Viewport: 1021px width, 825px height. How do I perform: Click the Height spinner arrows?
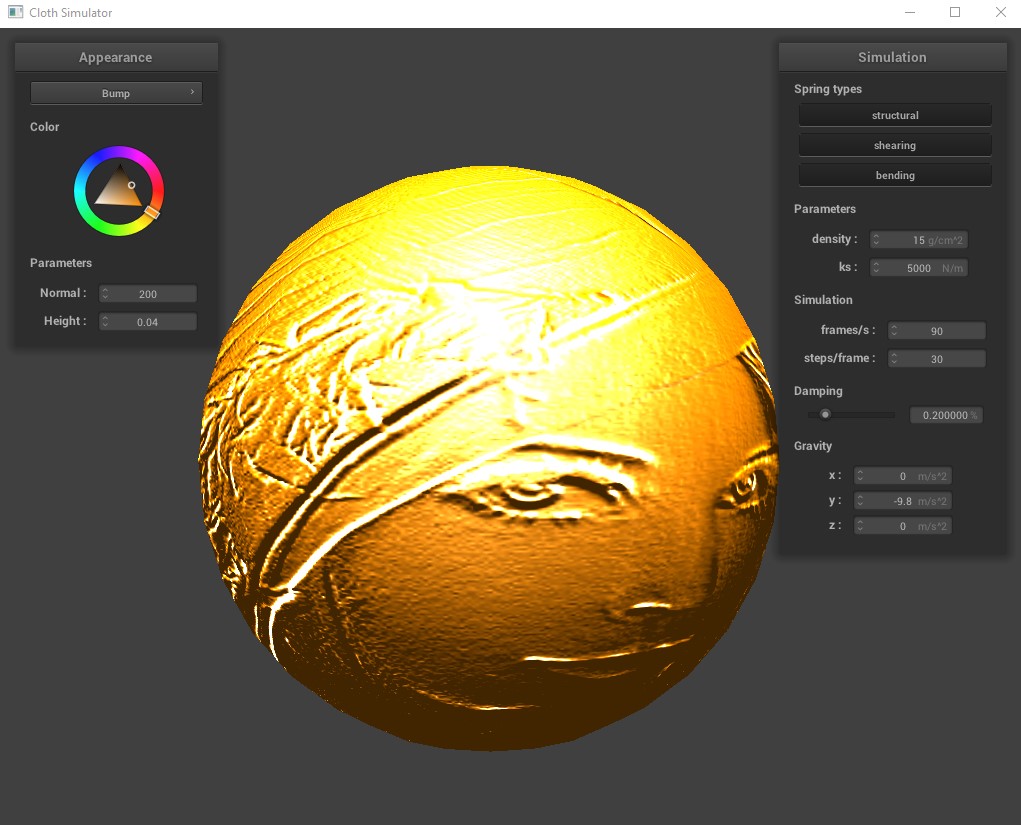(105, 322)
